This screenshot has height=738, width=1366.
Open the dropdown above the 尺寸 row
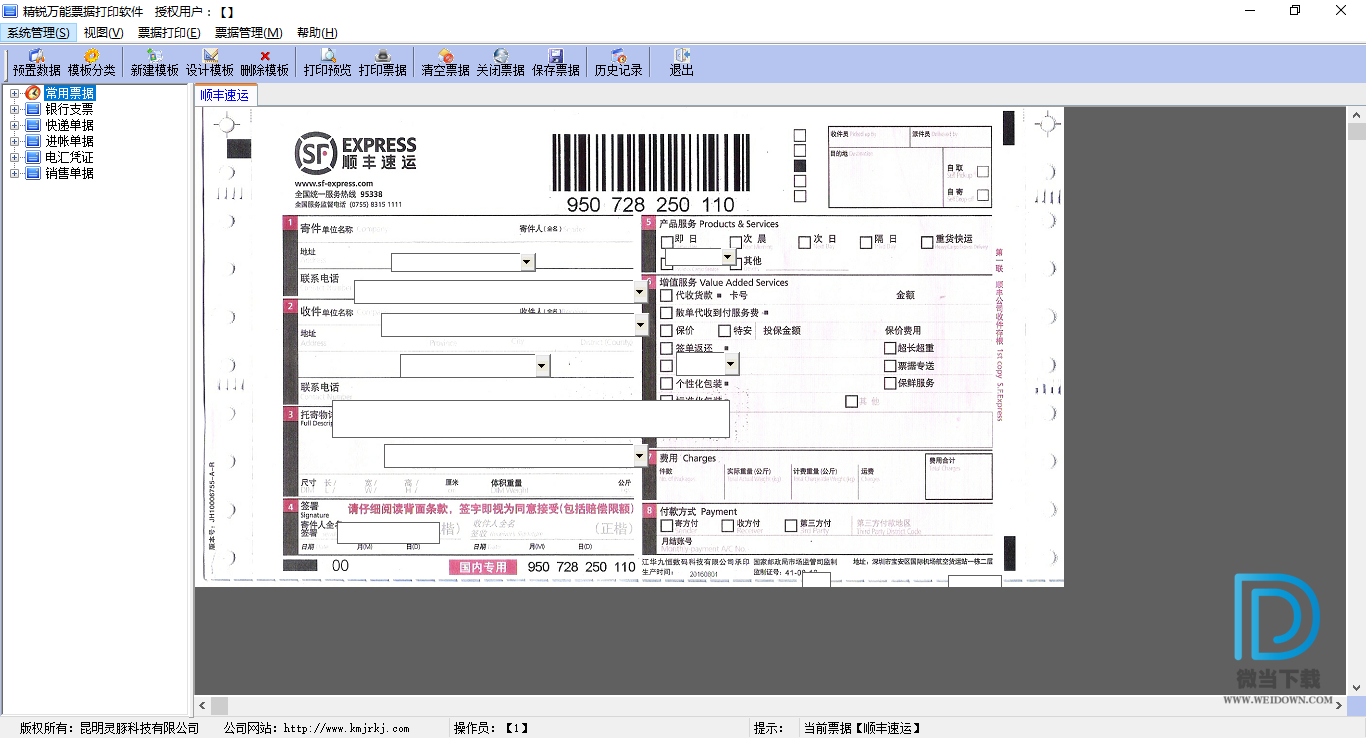pyautogui.click(x=640, y=456)
